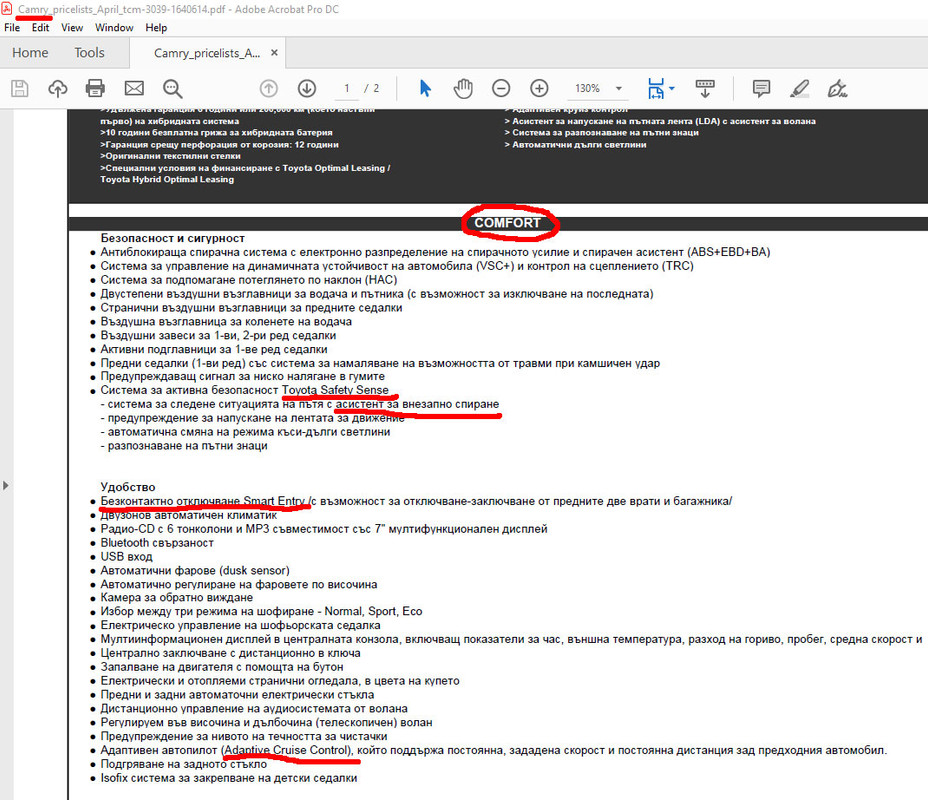This screenshot has height=800, width=928.
Task: Print the document with printer icon
Action: pos(95,89)
